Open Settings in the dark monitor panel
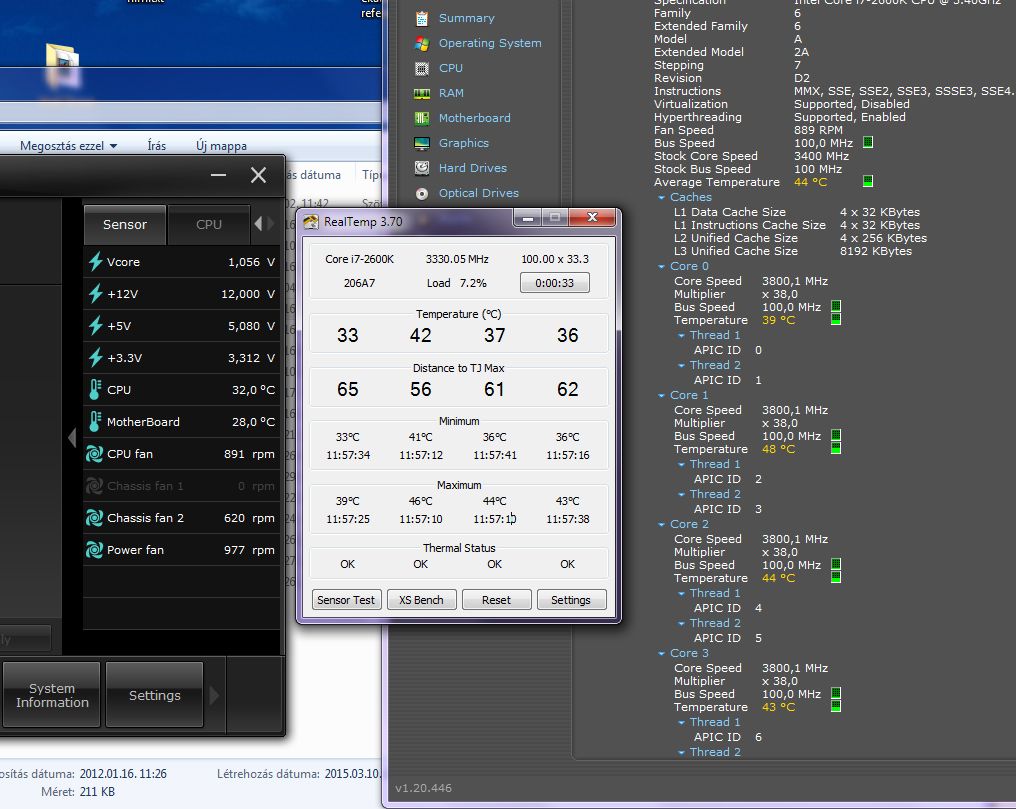1016x809 pixels. (154, 695)
